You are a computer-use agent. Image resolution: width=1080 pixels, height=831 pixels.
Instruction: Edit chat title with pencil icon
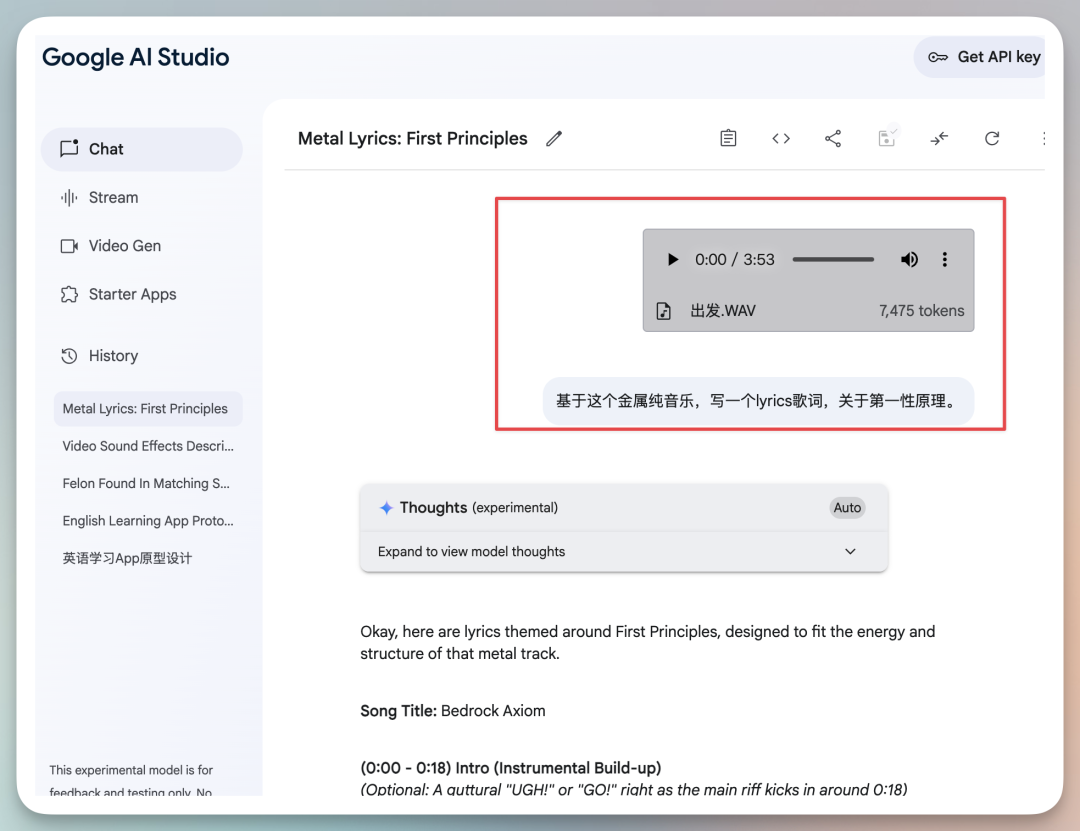[x=554, y=138]
